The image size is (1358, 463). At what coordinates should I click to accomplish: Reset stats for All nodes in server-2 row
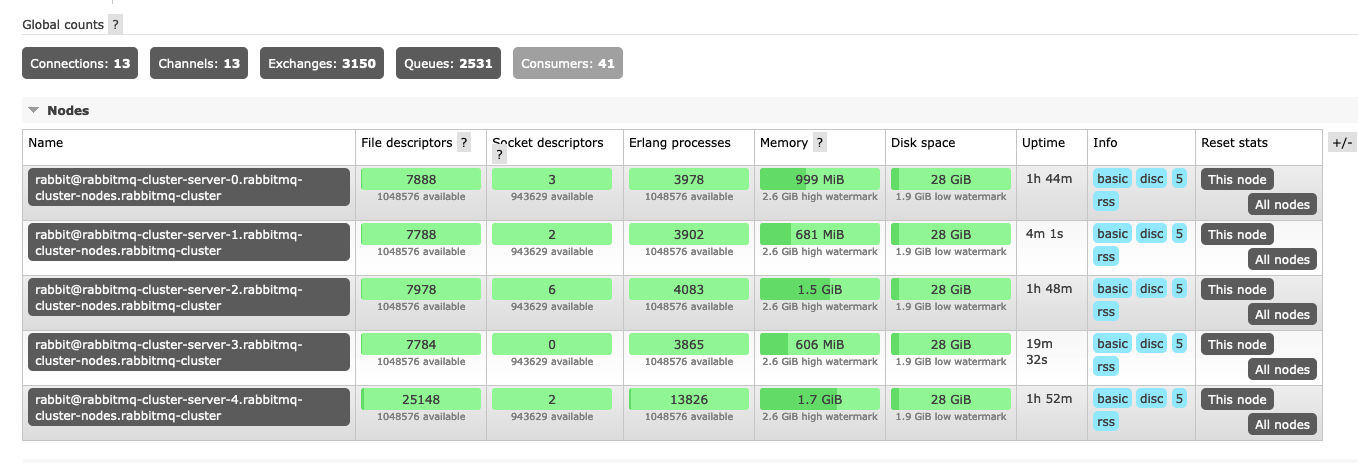click(x=1282, y=314)
